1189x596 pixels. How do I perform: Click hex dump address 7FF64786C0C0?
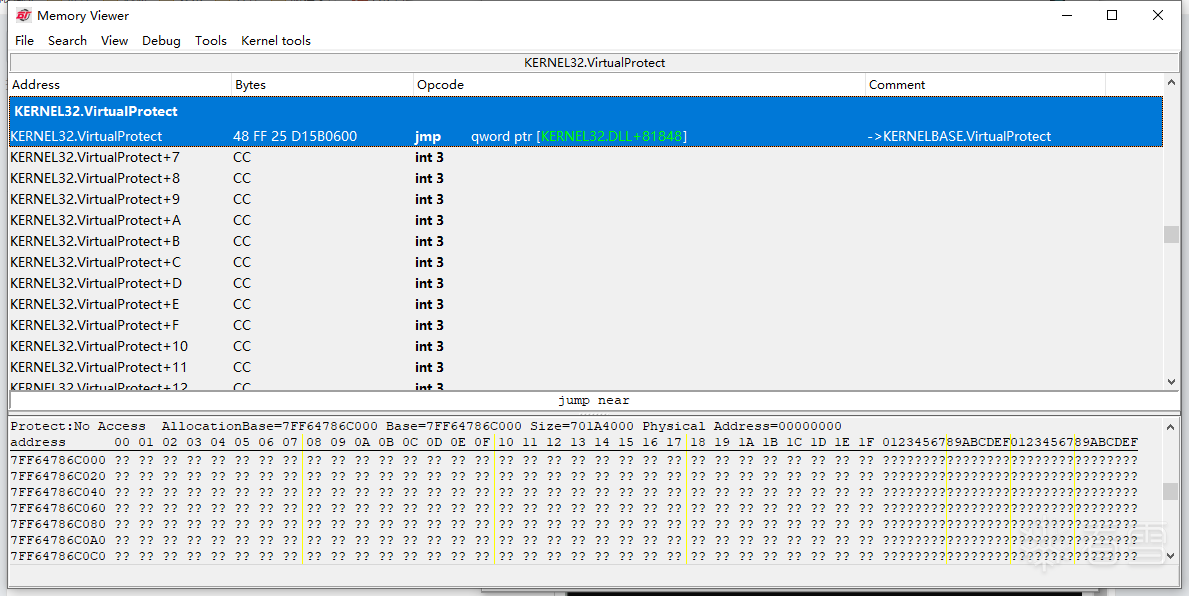pyautogui.click(x=58, y=556)
